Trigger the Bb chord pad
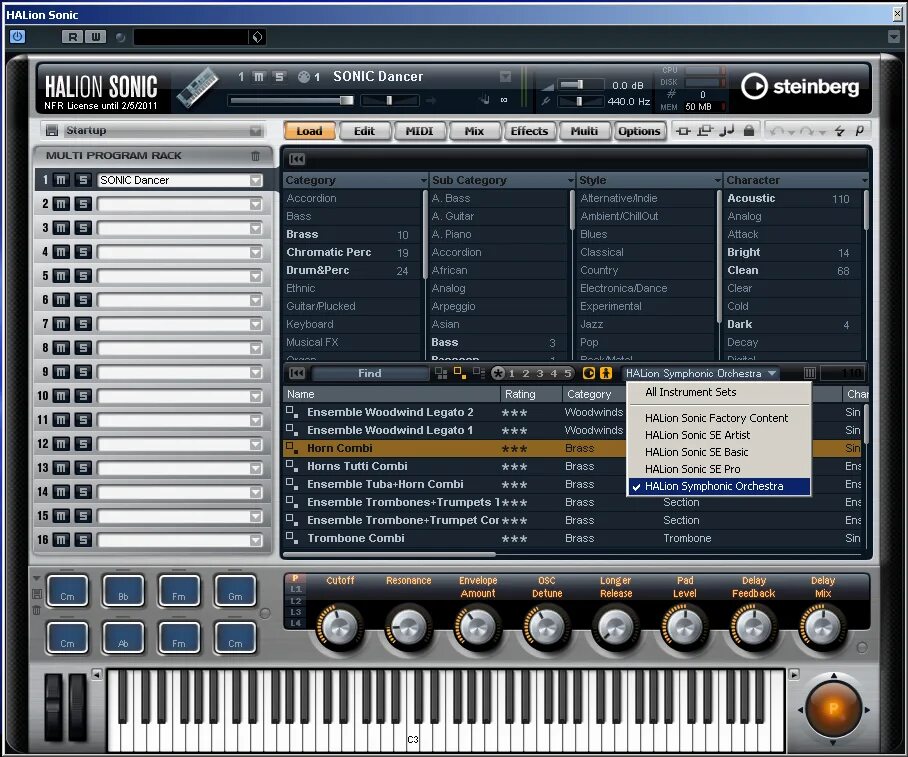 coord(123,591)
